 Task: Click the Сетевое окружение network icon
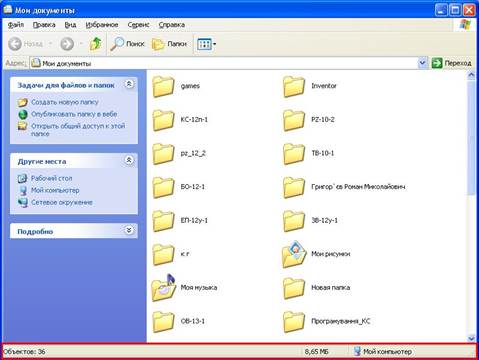click(x=22, y=202)
